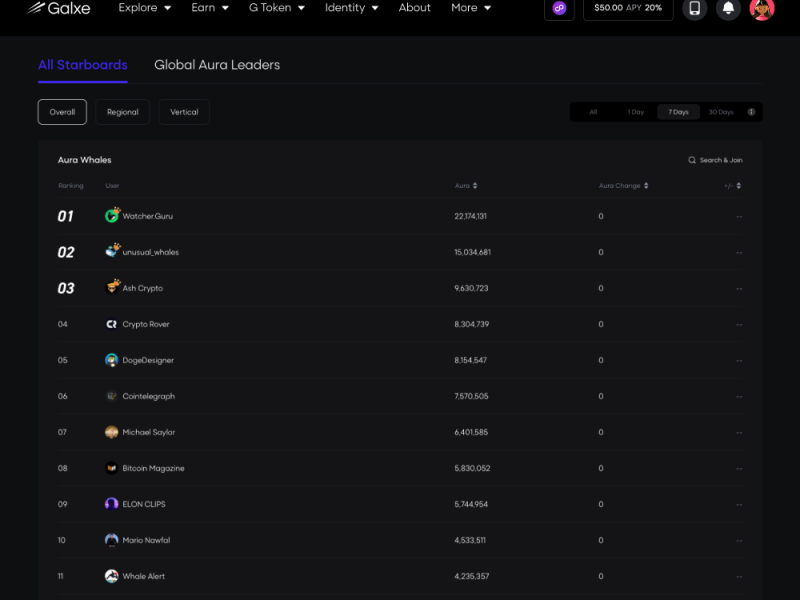Click the ranking number 03
The width and height of the screenshot is (800, 600).
click(x=66, y=288)
